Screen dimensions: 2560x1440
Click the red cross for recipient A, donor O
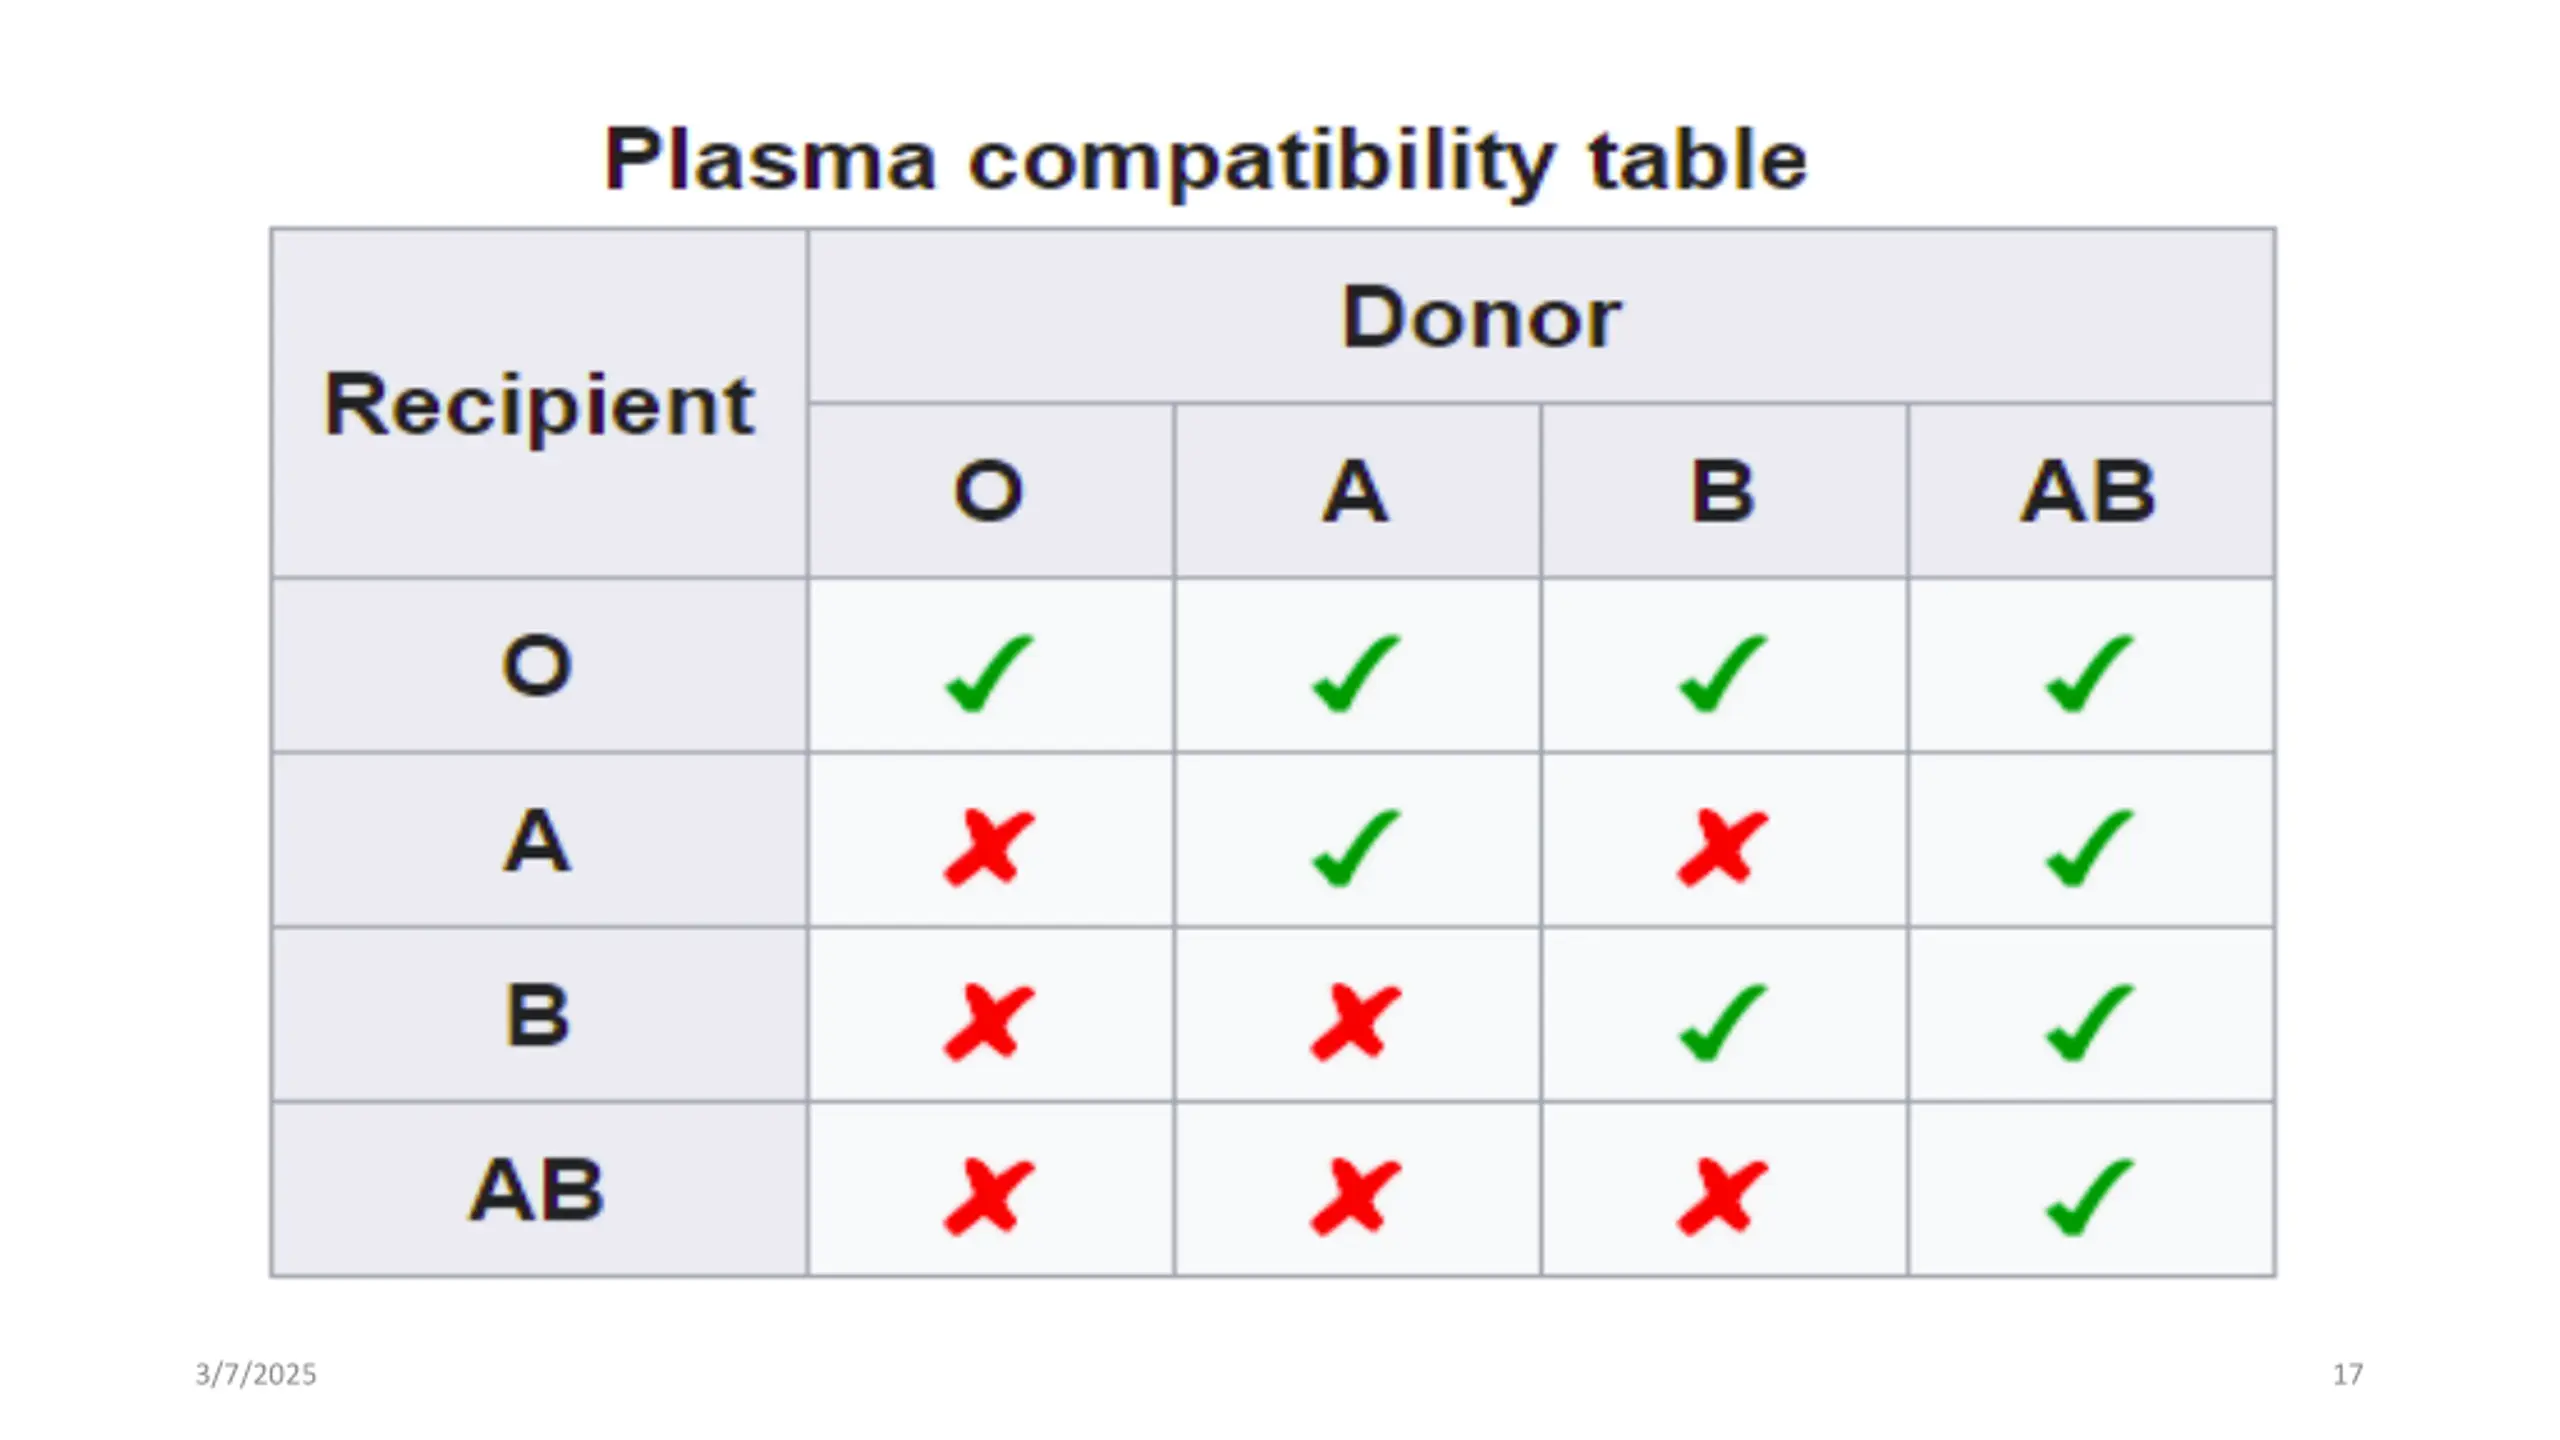[x=989, y=848]
